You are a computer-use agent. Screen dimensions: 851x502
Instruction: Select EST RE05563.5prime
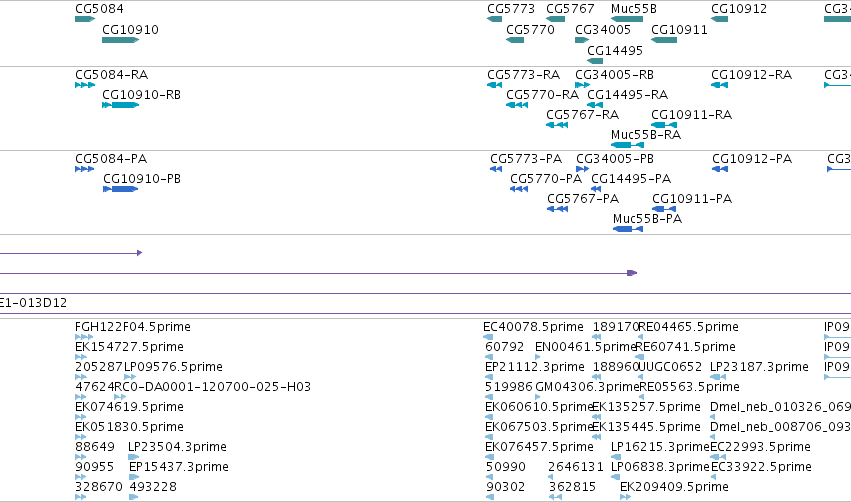642,397
